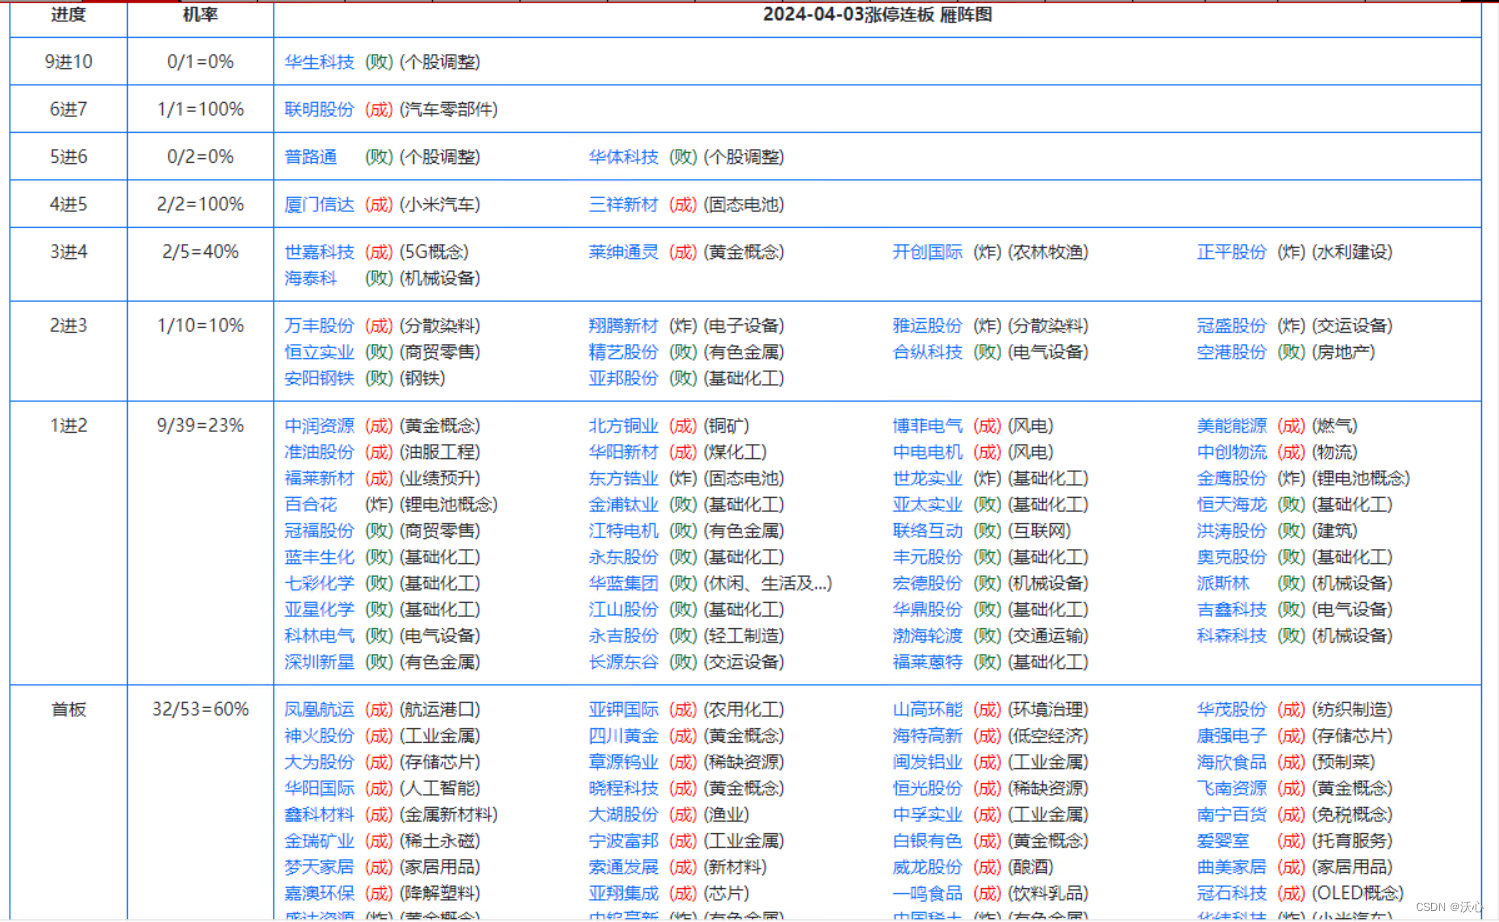The image size is (1499, 922).
Task: Open the 恒立实业 stock link
Action: coord(319,352)
